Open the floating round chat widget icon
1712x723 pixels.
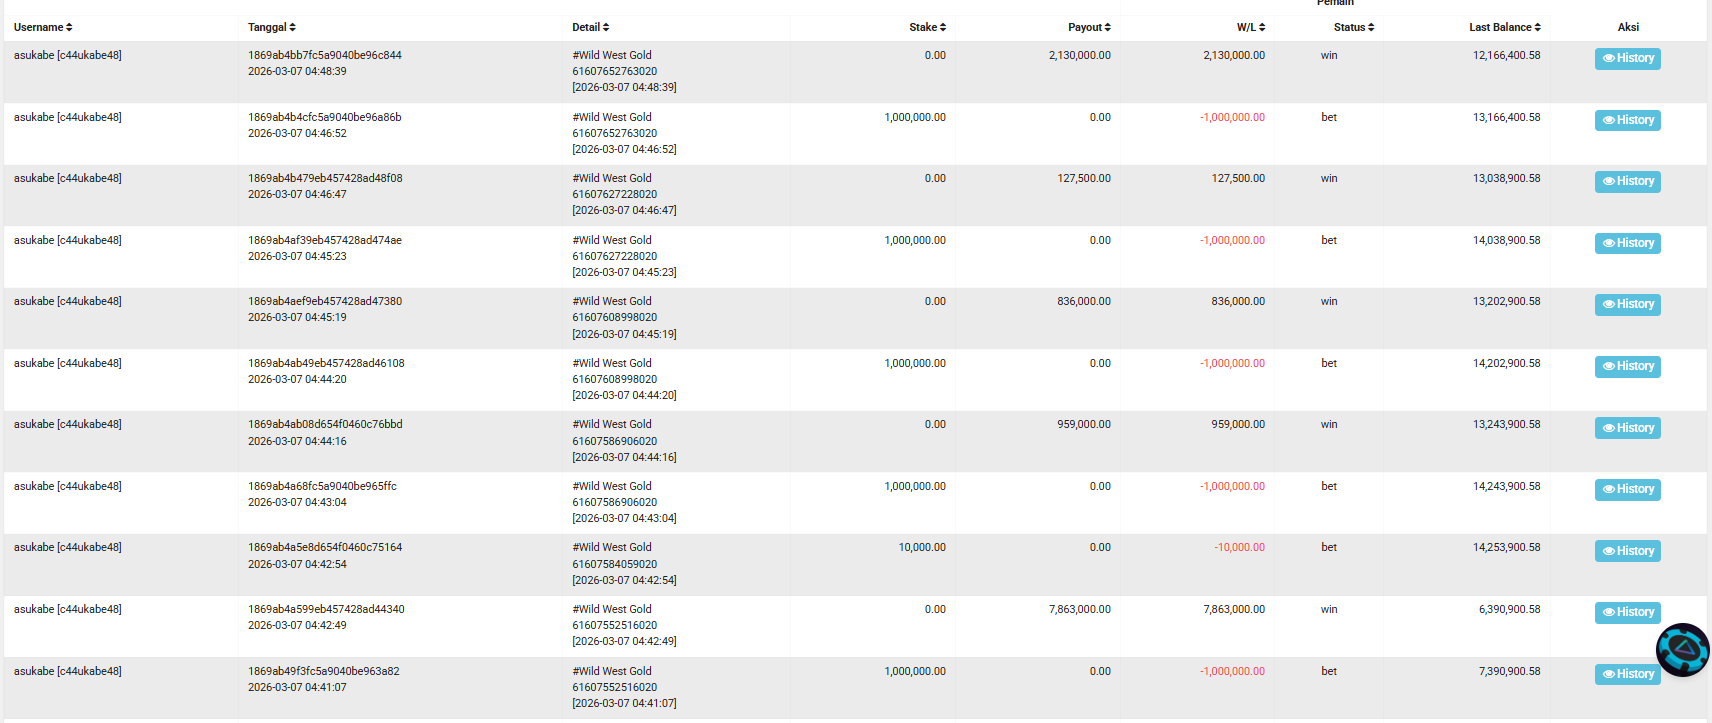(1683, 650)
